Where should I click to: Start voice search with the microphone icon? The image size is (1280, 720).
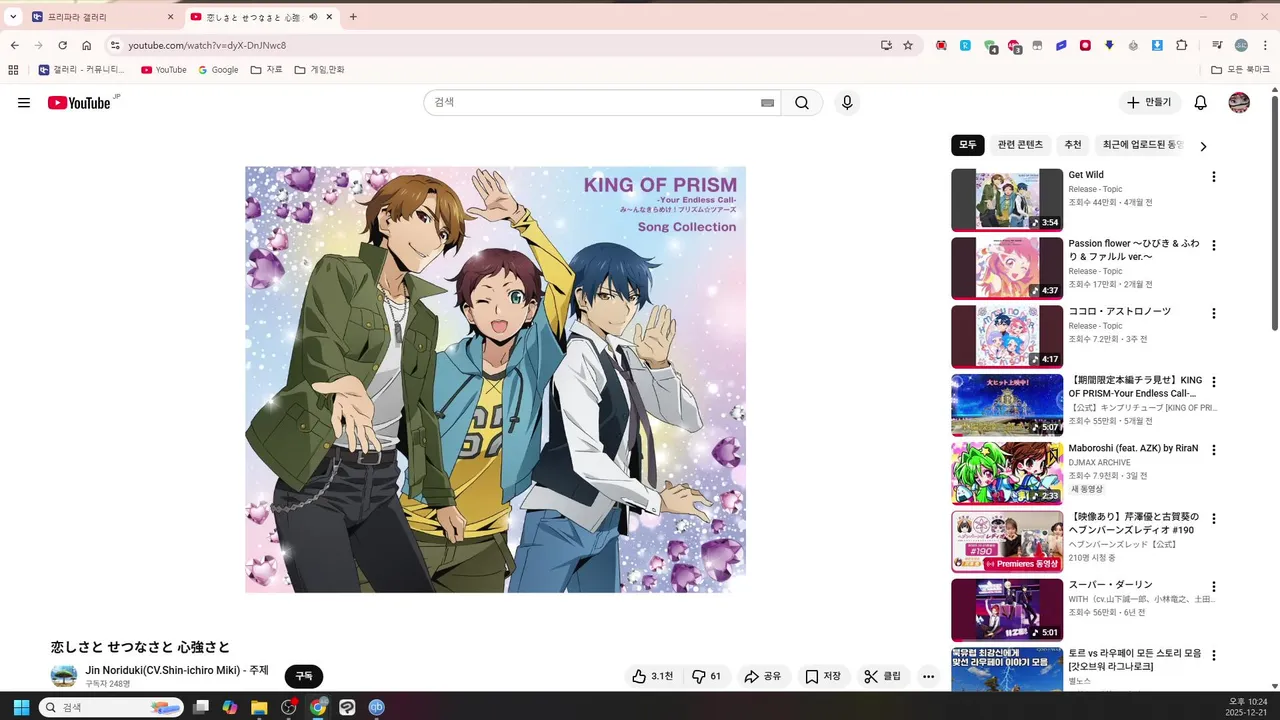coord(847,103)
